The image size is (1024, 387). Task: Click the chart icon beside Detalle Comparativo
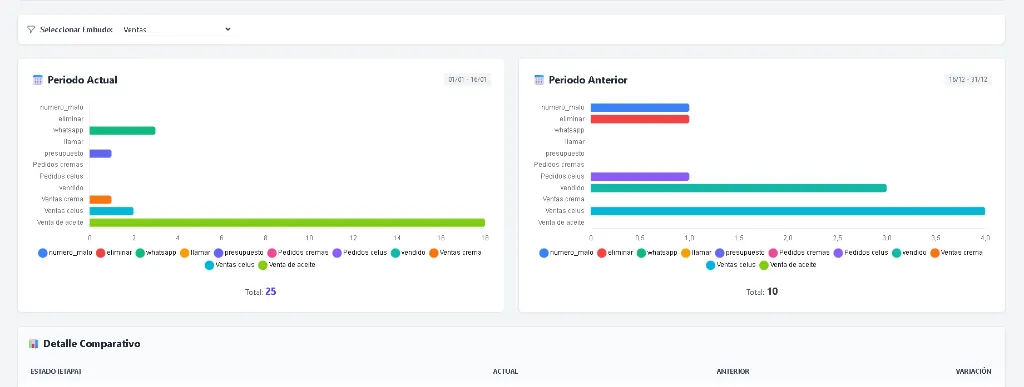pyautogui.click(x=34, y=343)
